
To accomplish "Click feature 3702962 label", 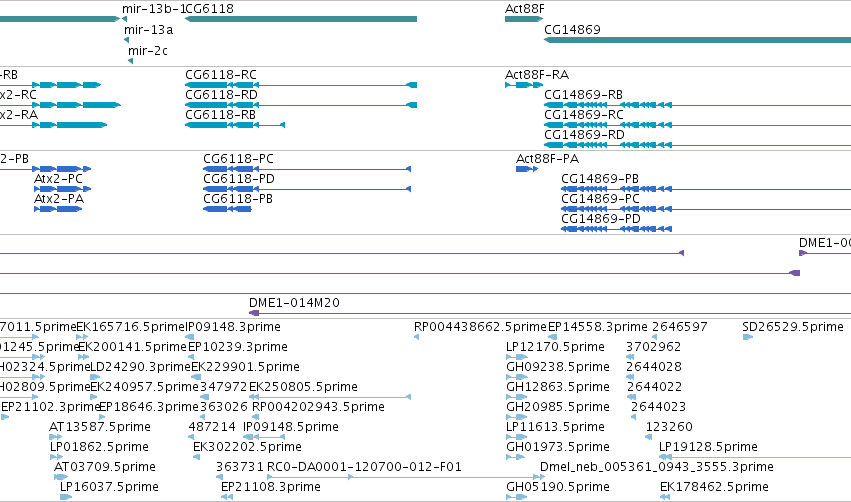I will 653,347.
